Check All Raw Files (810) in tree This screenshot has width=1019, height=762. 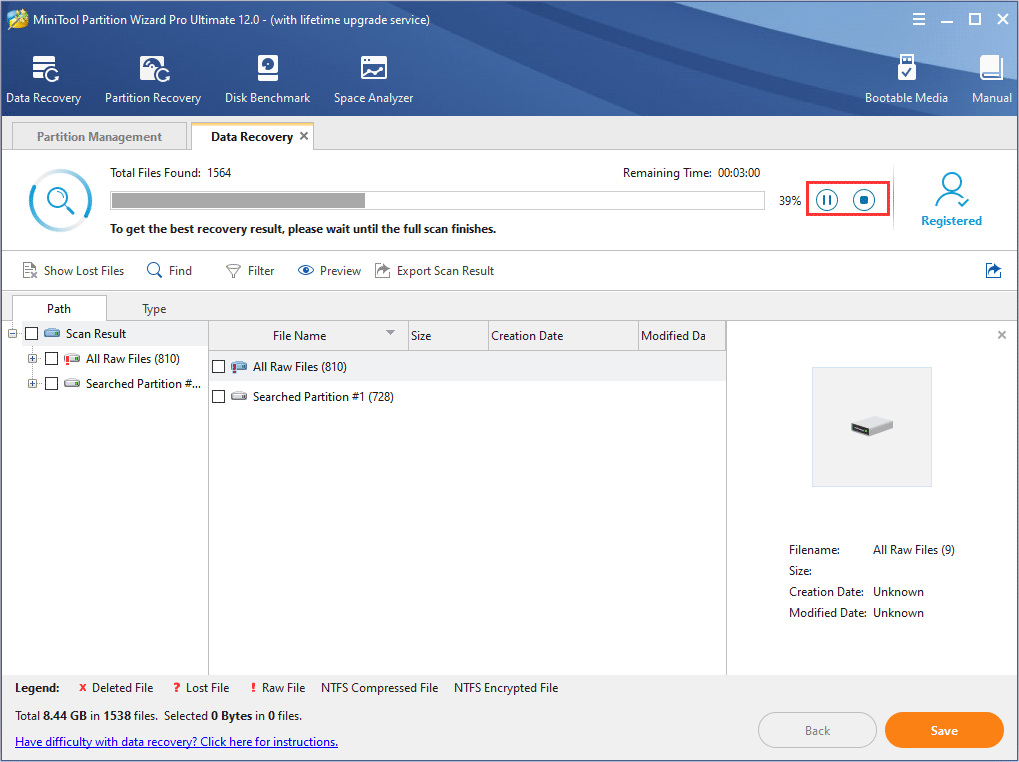[51, 359]
